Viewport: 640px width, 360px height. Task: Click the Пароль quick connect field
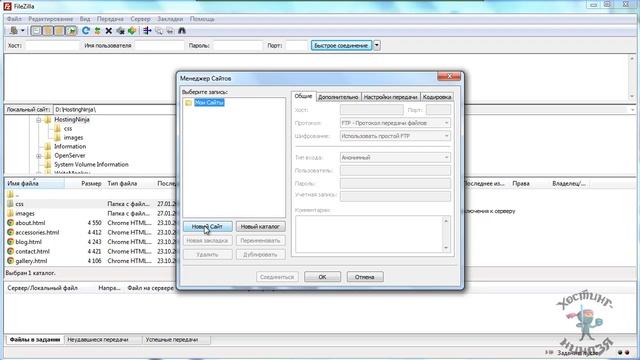pyautogui.click(x=238, y=46)
